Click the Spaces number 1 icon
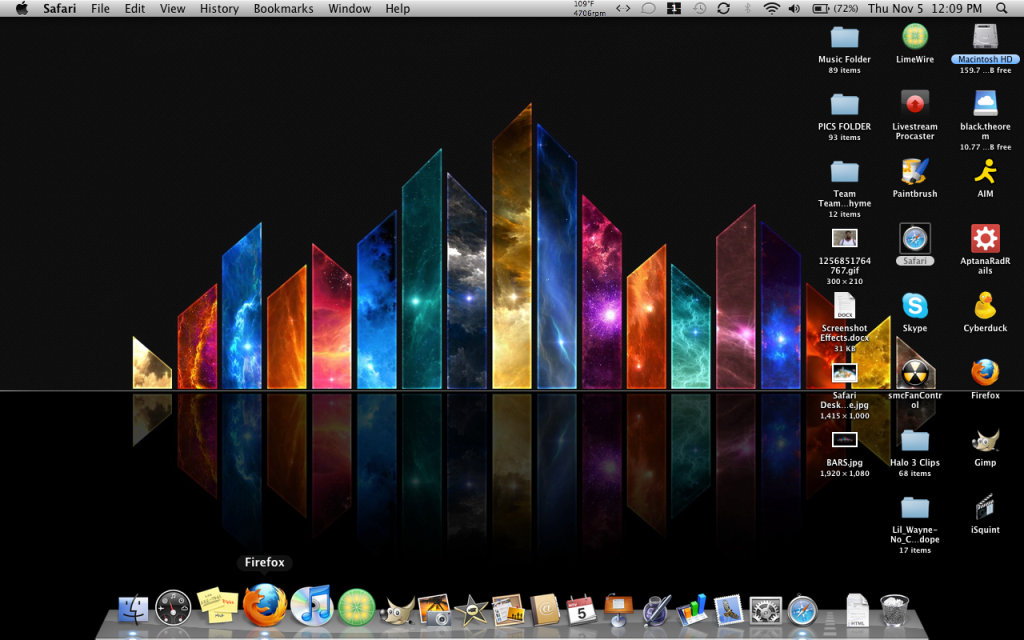1024x640 pixels. [674, 8]
